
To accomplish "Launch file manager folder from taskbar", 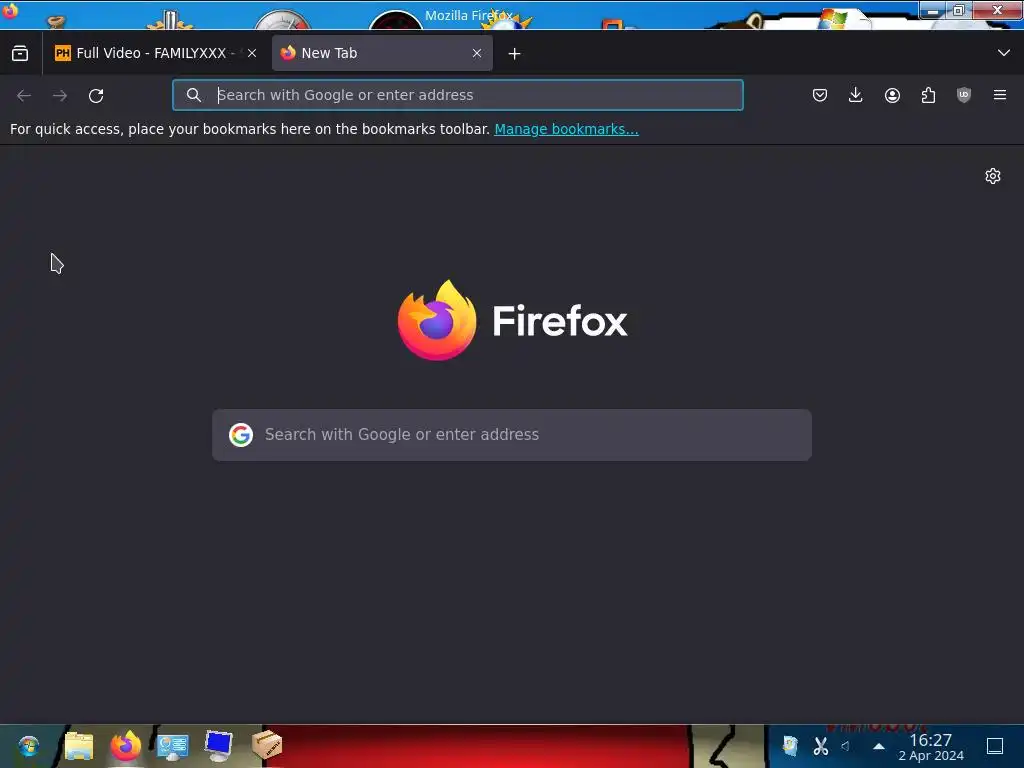I will pos(79,746).
